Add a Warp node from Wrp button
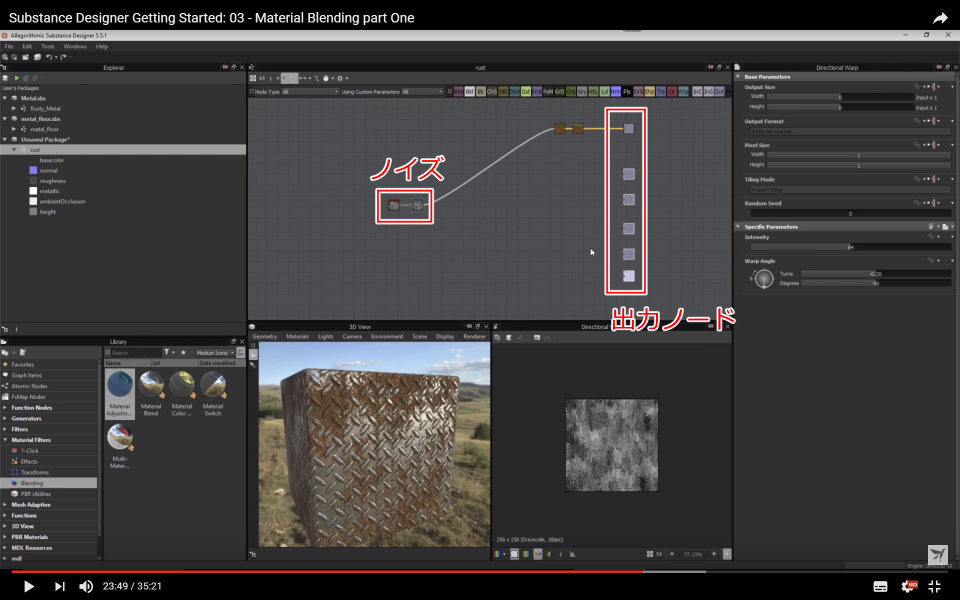The width and height of the screenshot is (960, 600). pos(683,91)
